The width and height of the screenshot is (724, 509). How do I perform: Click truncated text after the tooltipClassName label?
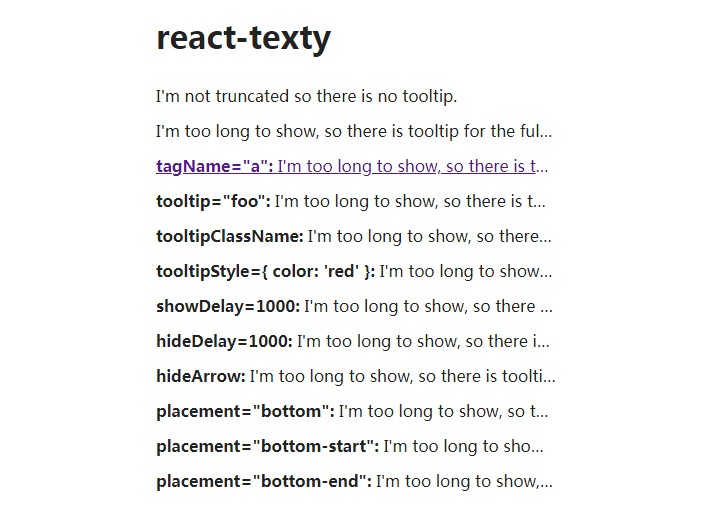(430, 237)
